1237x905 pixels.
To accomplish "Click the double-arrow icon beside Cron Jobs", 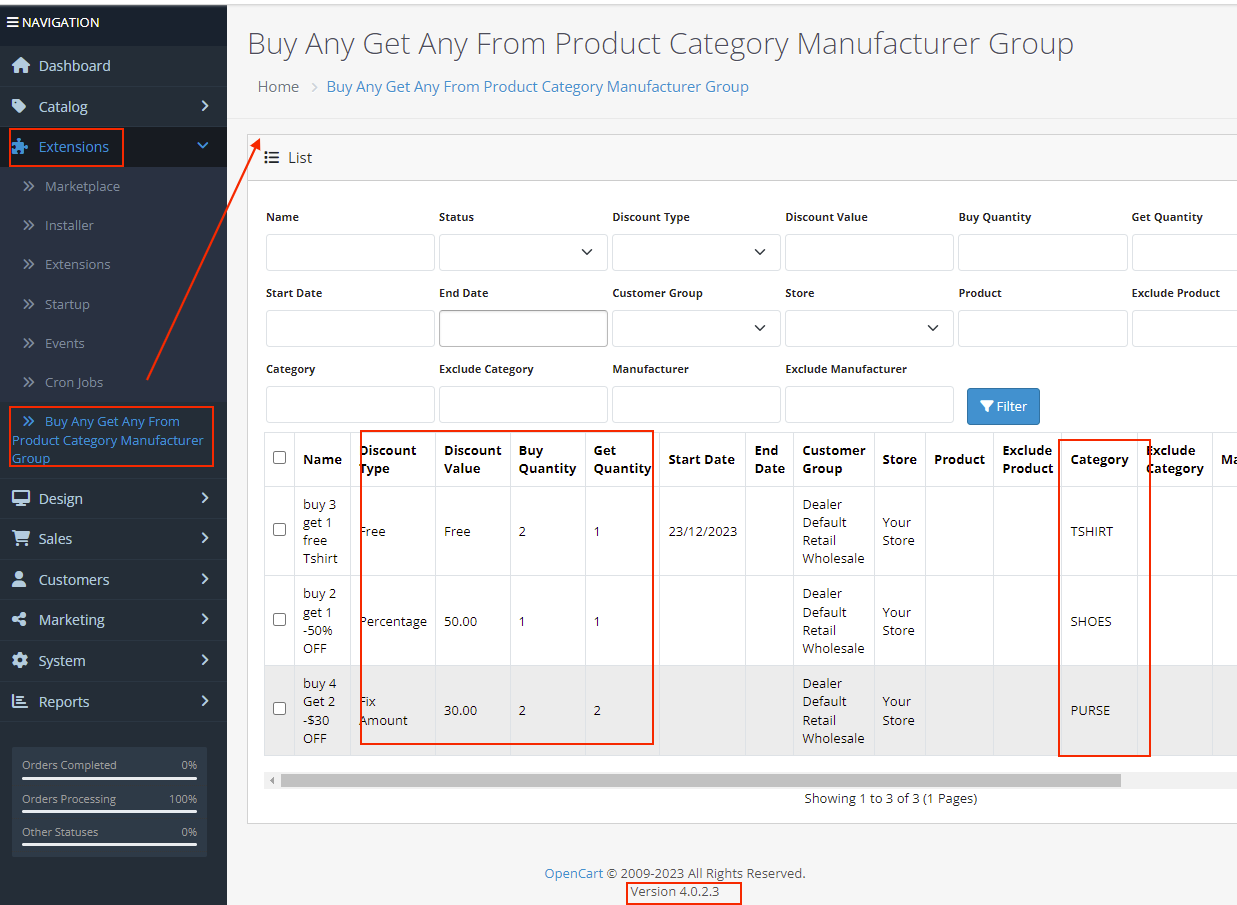I will [29, 382].
